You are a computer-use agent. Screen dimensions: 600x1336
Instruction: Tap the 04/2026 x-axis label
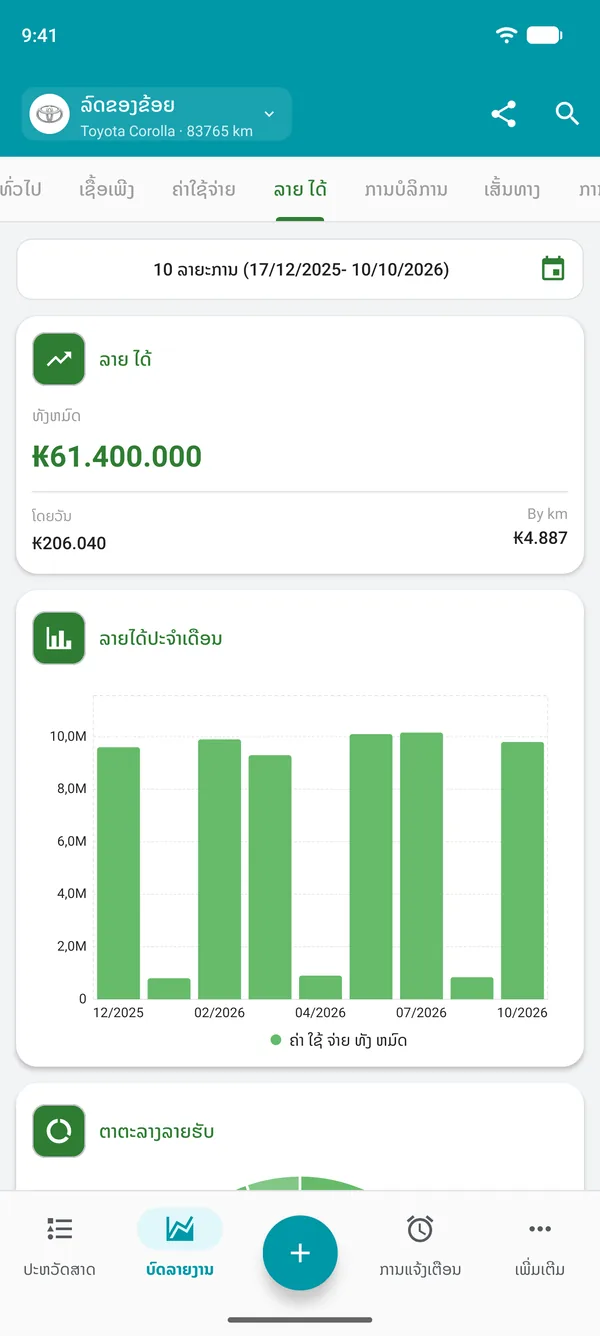320,1012
